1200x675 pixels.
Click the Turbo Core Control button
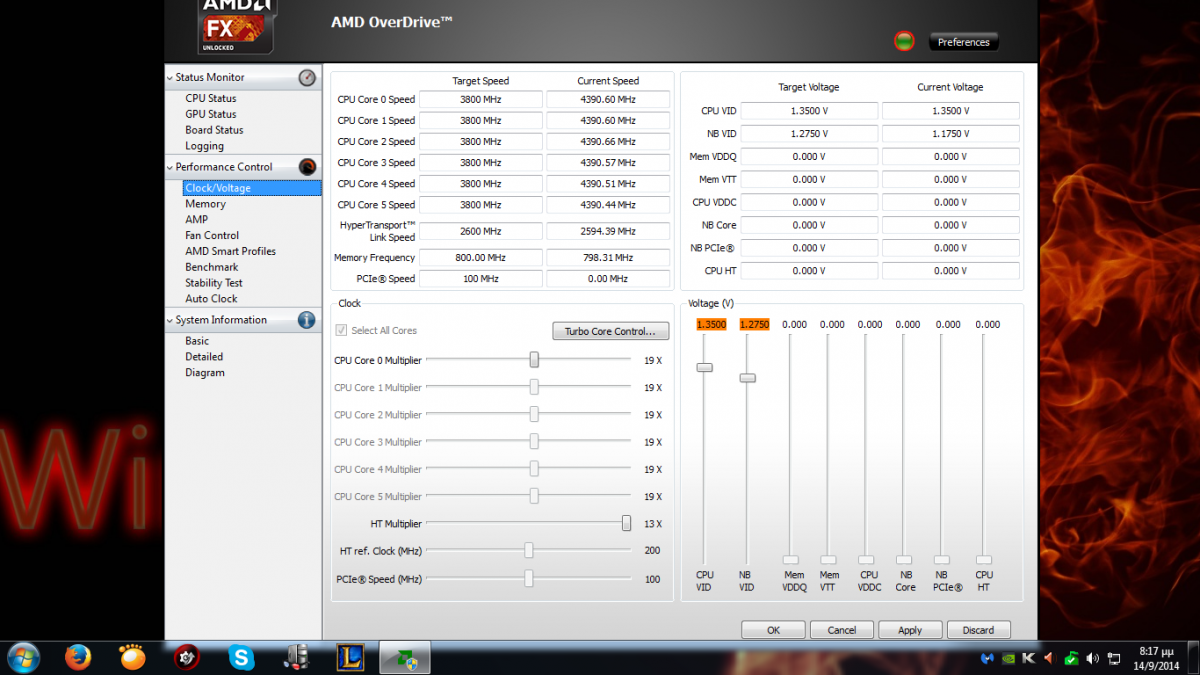(x=610, y=331)
